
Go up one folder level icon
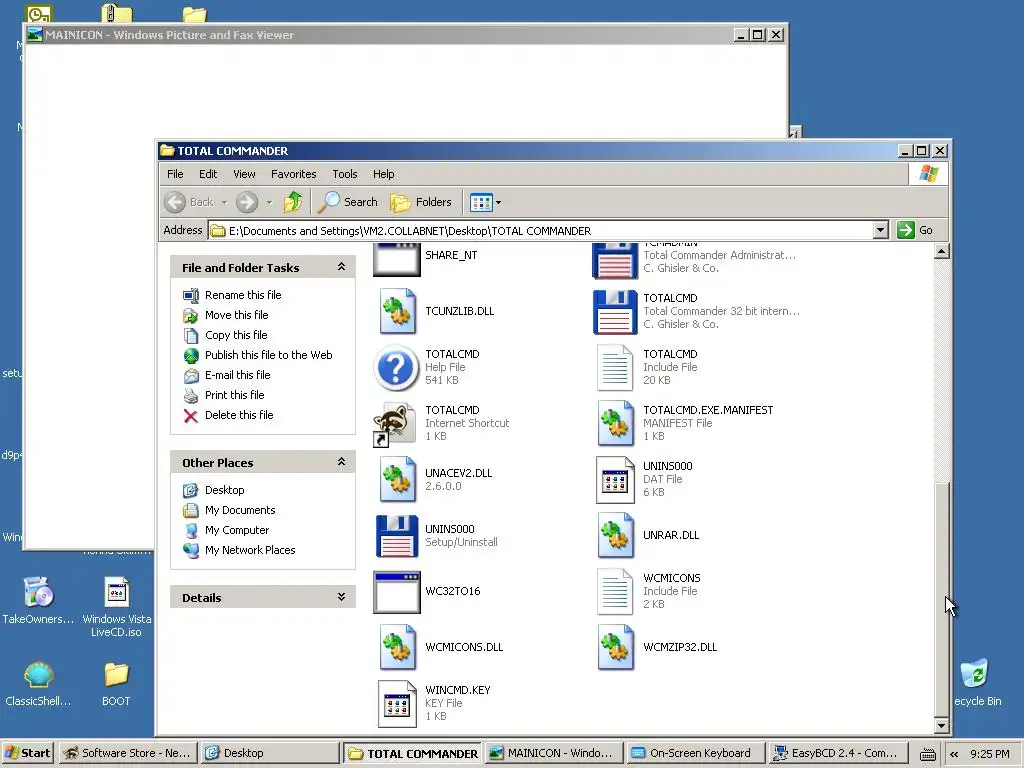tap(293, 202)
